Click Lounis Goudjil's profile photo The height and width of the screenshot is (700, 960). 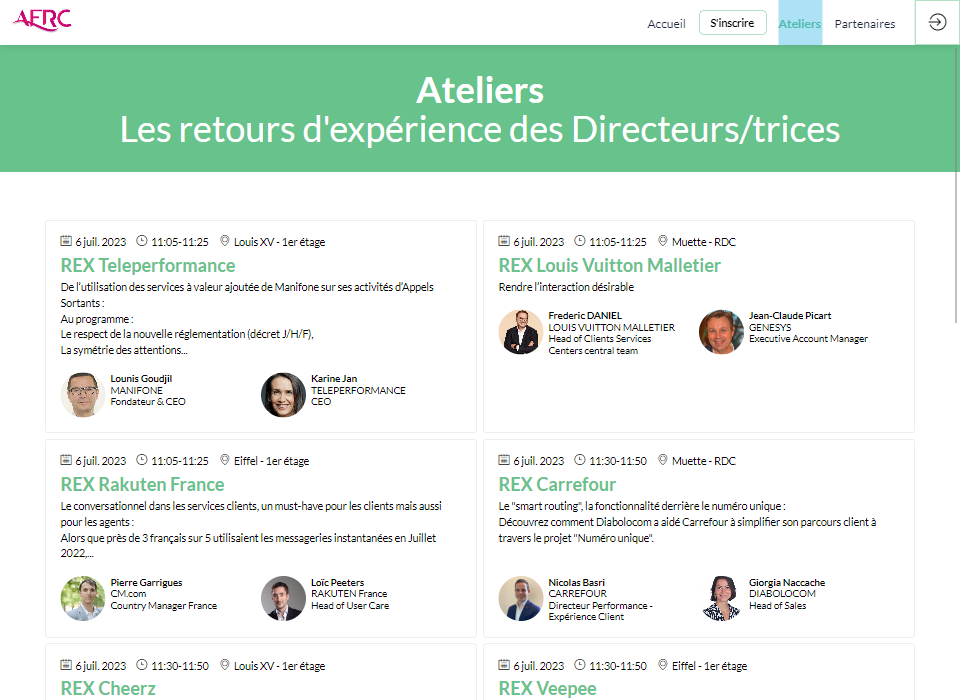click(83, 395)
